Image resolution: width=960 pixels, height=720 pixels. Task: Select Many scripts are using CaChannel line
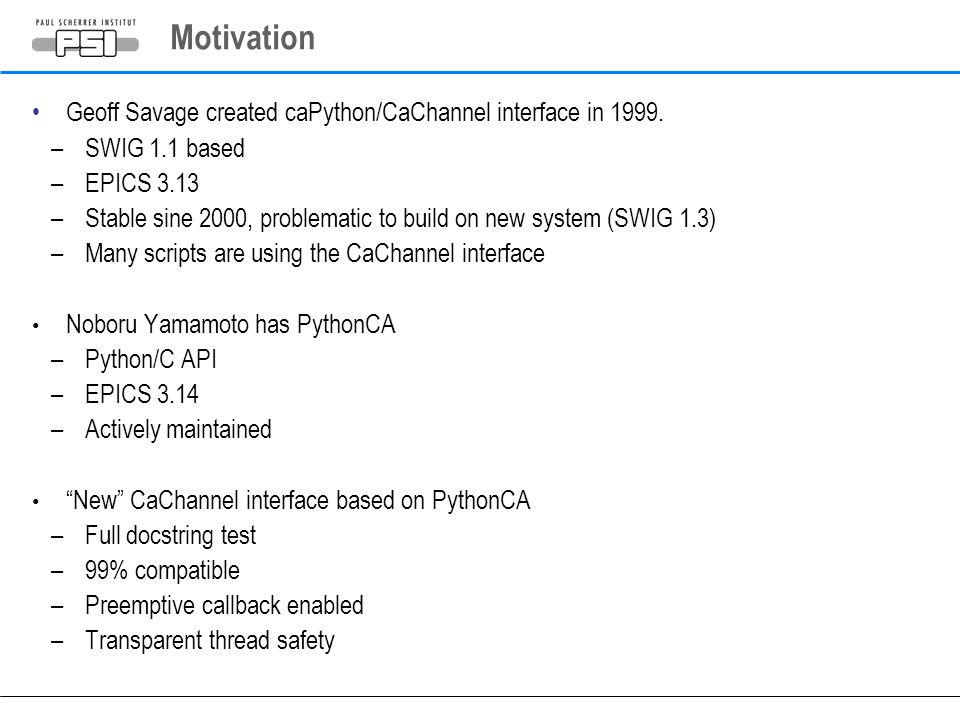point(315,253)
